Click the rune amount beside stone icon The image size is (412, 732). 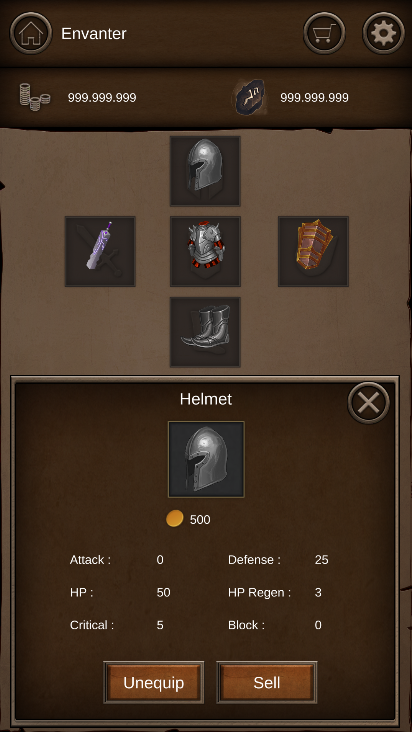pyautogui.click(x=314, y=98)
